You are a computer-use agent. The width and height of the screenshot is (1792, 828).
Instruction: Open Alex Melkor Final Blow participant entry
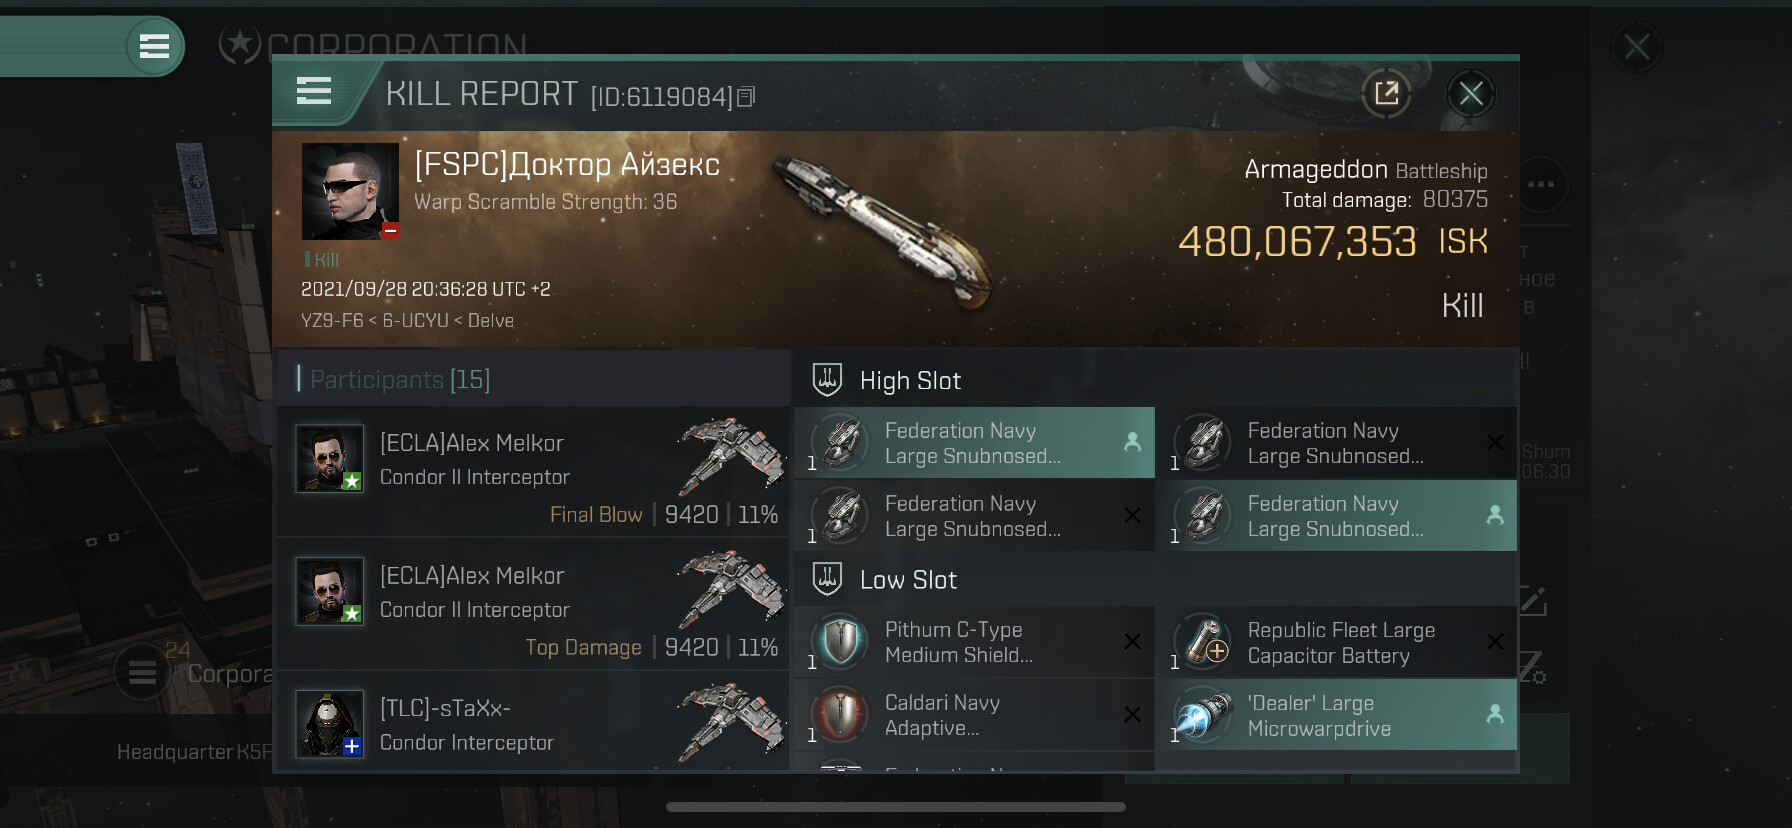click(532, 471)
